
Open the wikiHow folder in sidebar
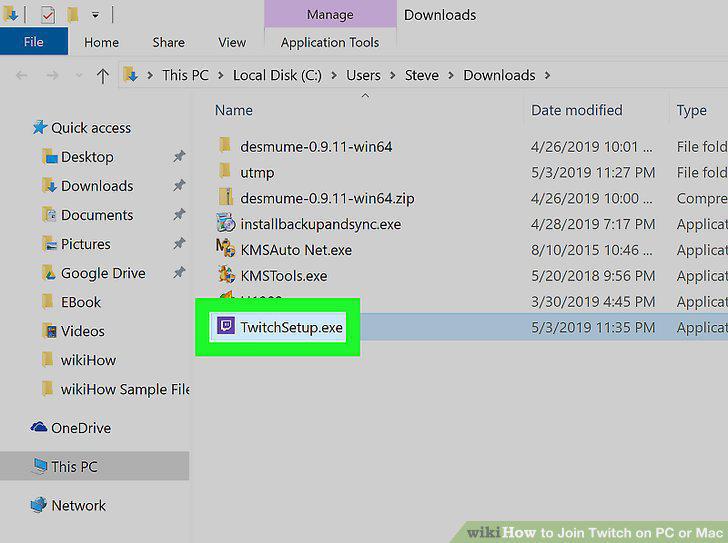(88, 360)
